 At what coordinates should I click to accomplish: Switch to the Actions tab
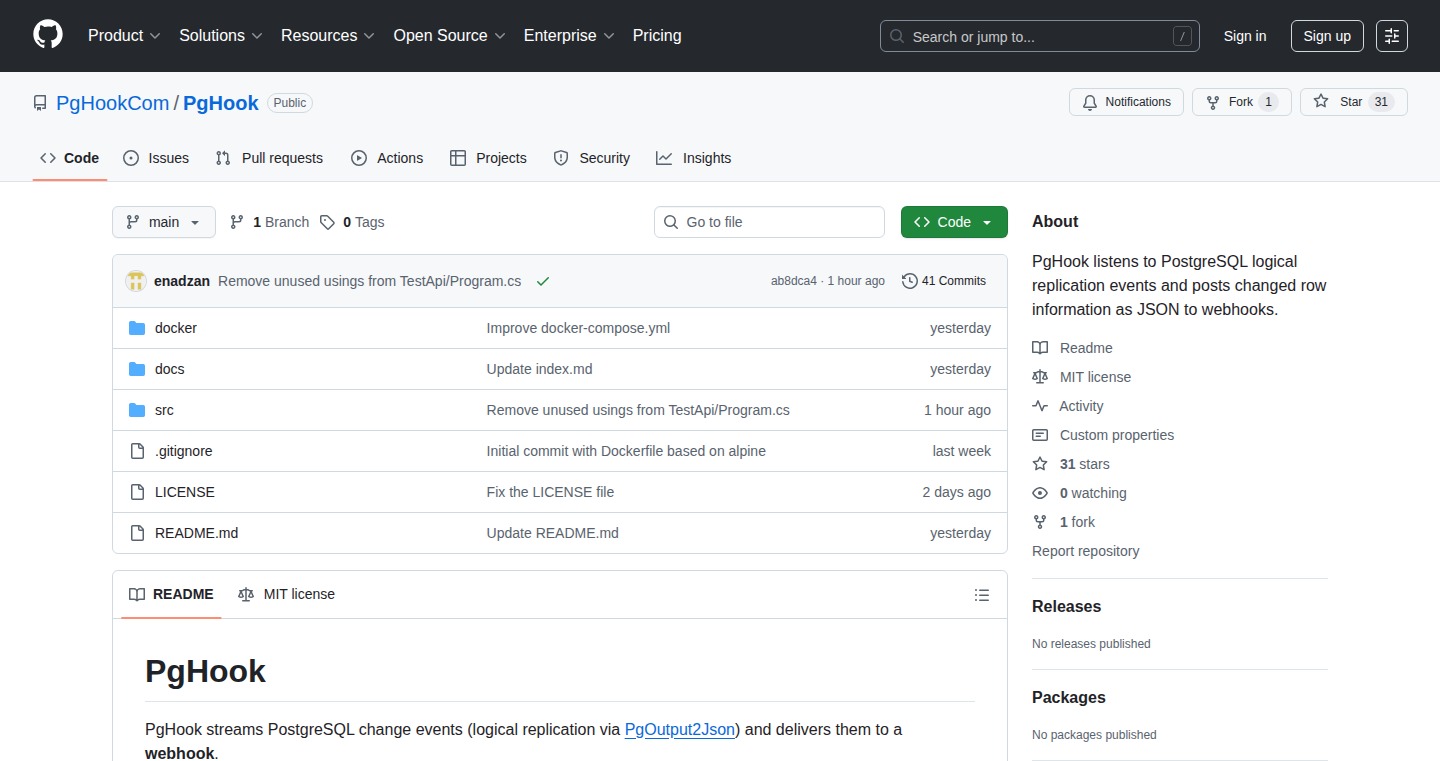click(387, 158)
